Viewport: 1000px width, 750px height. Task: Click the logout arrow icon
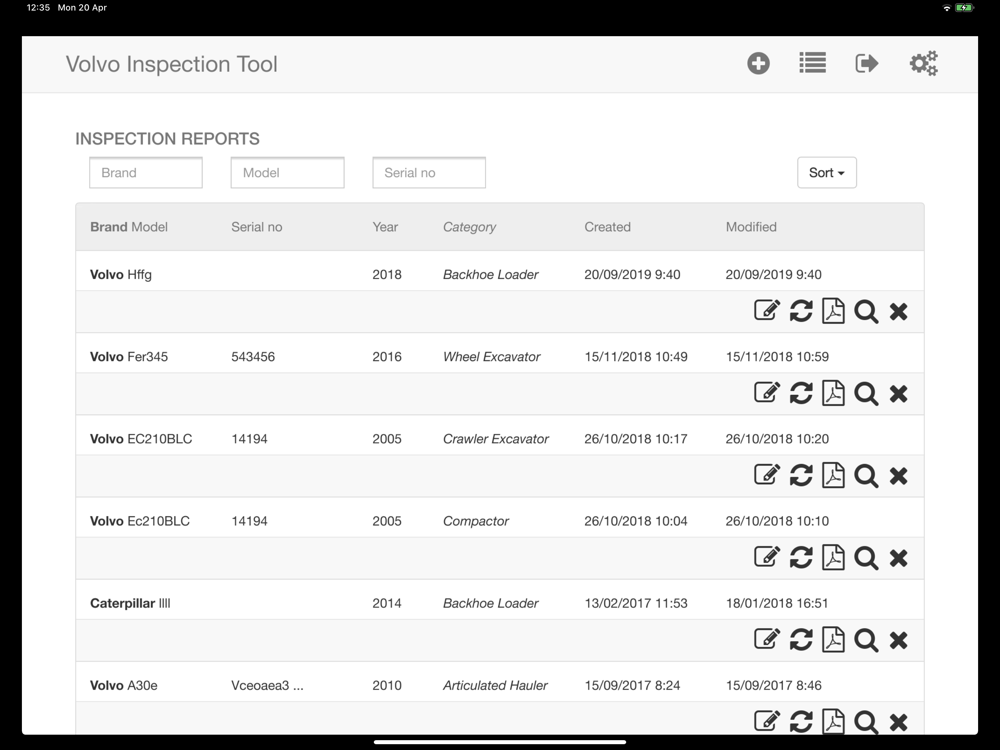[x=867, y=63]
